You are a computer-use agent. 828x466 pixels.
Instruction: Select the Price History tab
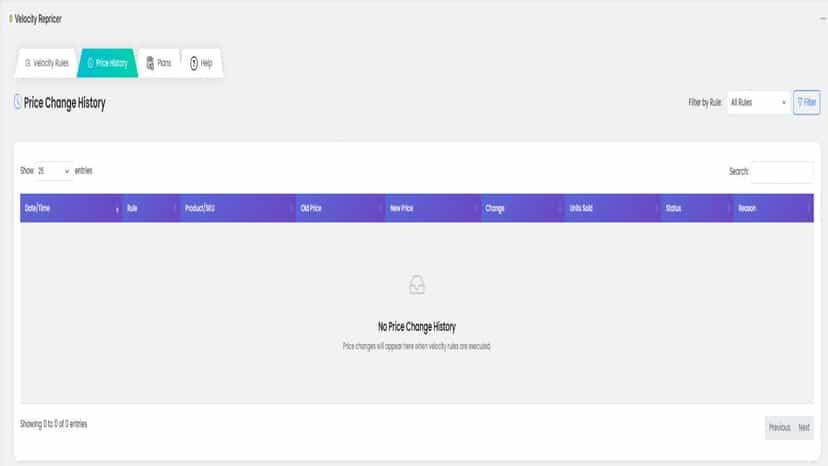coord(107,63)
